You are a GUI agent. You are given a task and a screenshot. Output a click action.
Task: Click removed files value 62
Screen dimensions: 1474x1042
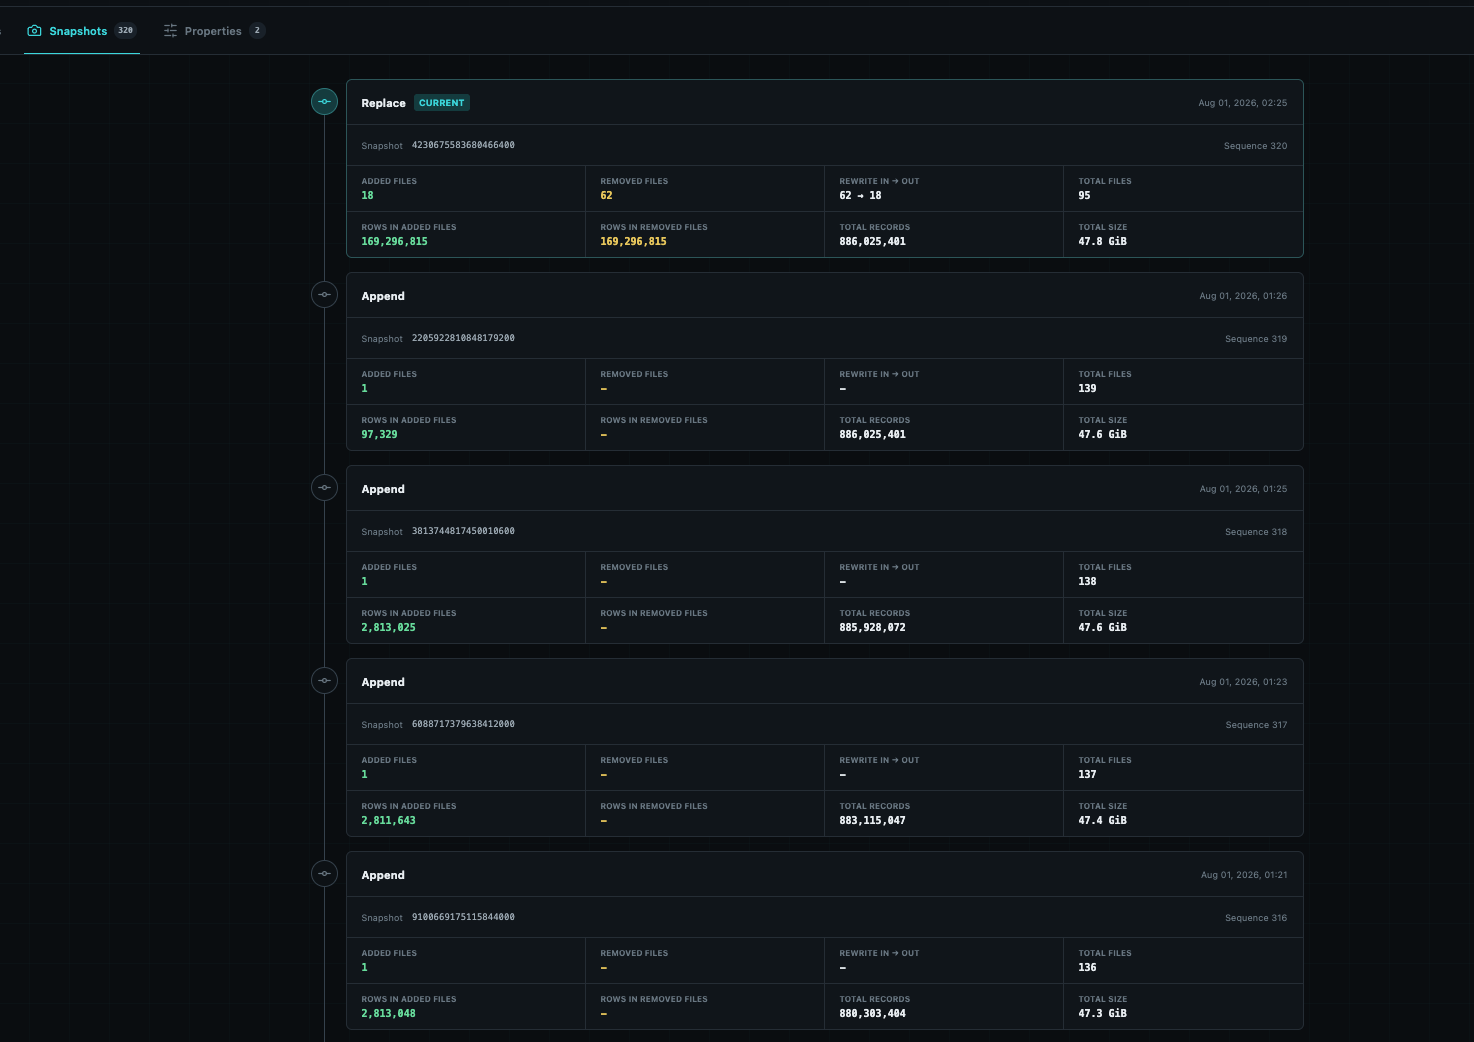click(x=606, y=195)
